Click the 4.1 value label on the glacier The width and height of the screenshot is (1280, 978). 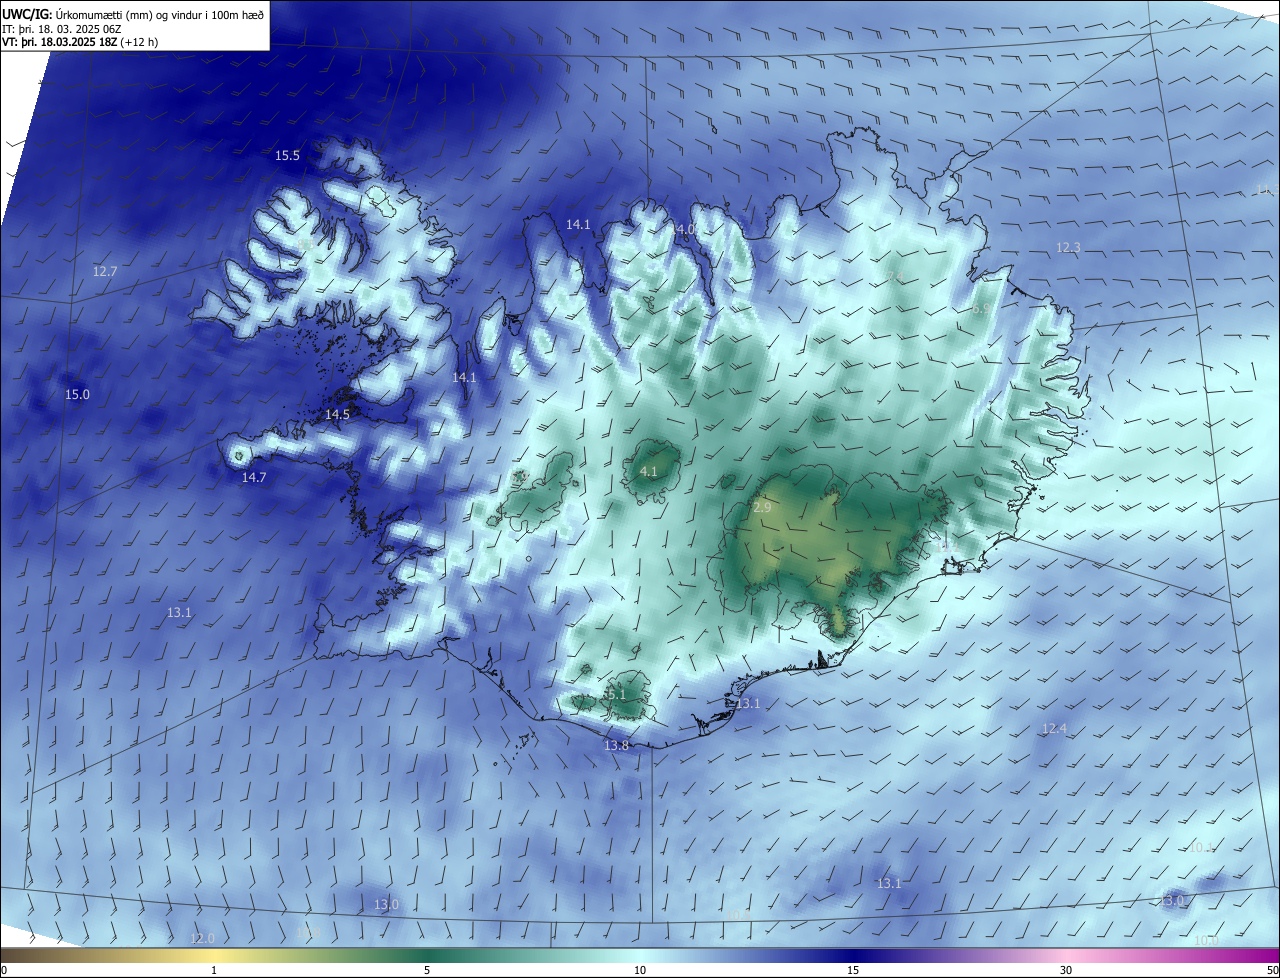pos(648,471)
